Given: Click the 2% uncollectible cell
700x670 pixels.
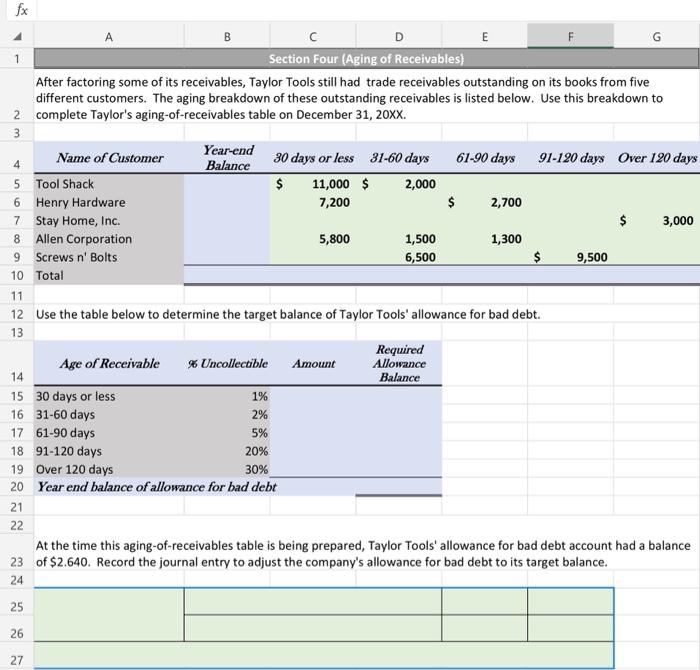Looking at the screenshot, I should 227,414.
